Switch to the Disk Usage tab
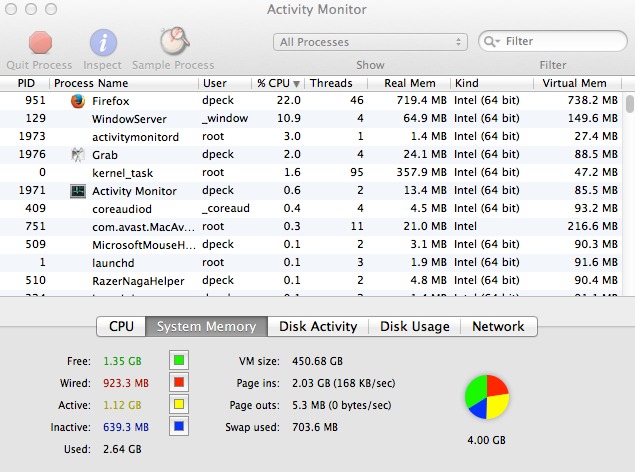 point(415,326)
